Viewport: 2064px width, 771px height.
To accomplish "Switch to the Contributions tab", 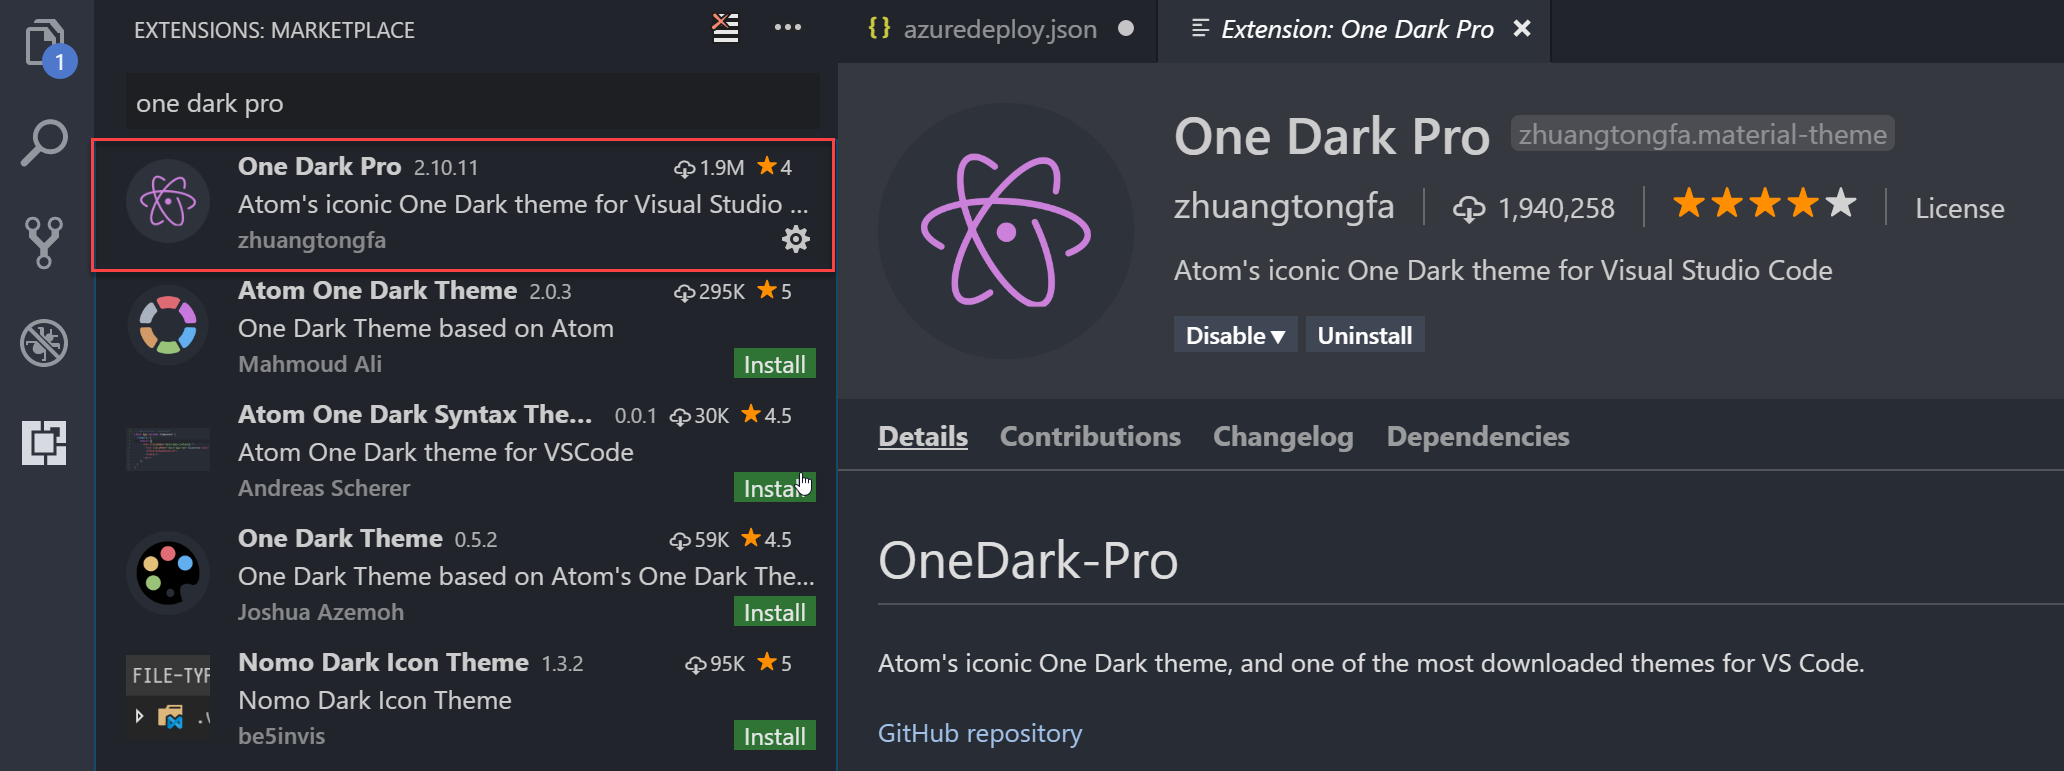I will click(1090, 436).
